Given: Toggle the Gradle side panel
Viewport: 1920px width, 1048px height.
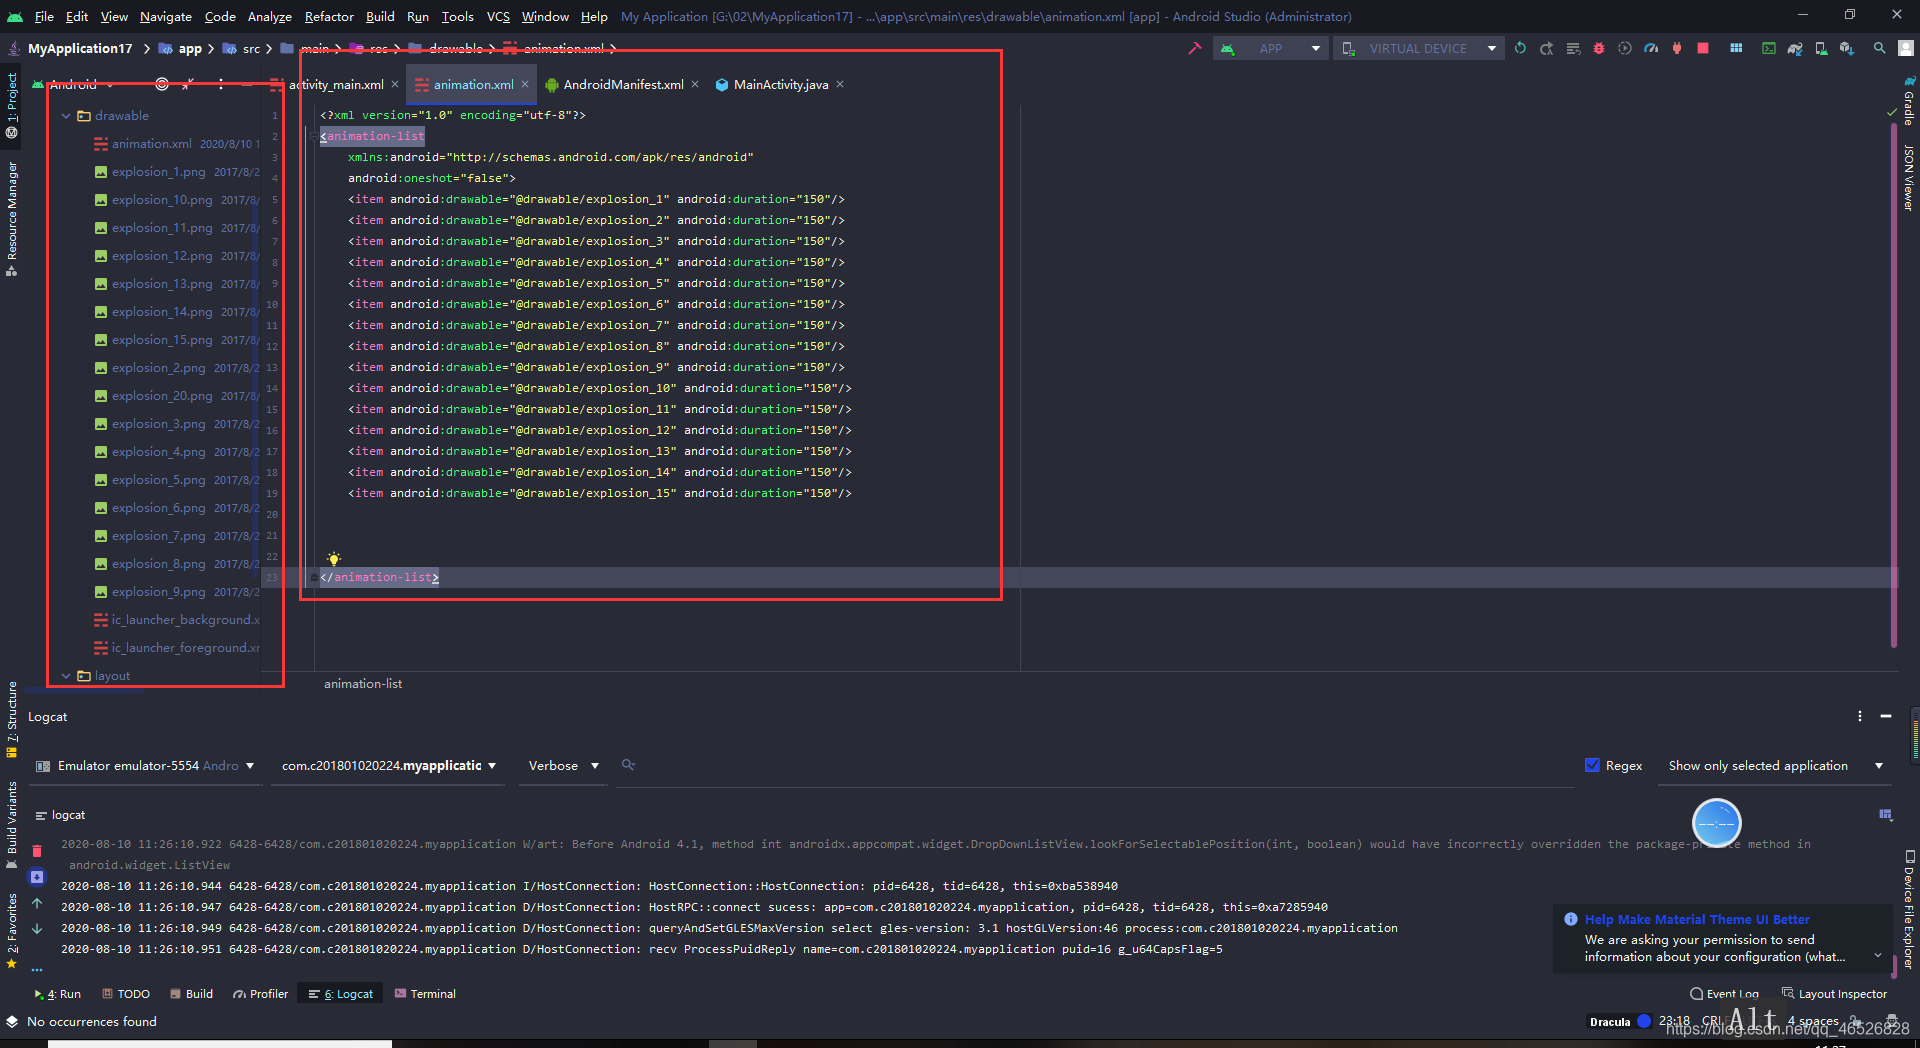Looking at the screenshot, I should 1908,102.
